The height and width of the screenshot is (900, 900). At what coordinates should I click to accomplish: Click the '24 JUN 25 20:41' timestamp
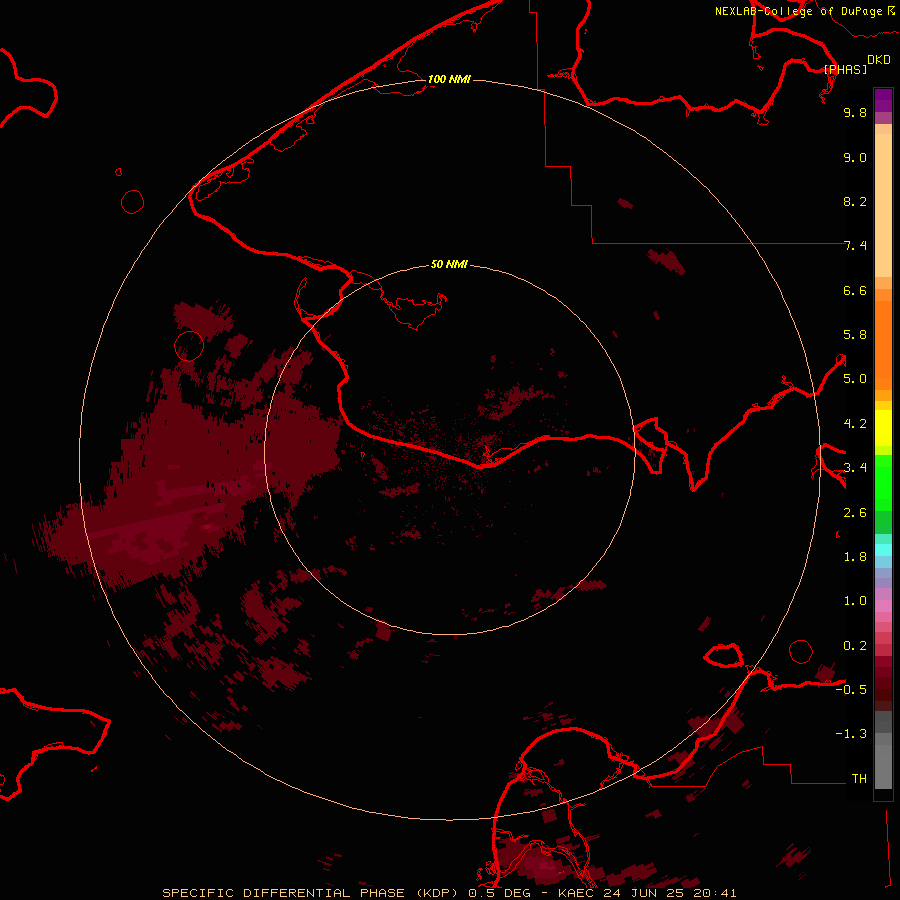tap(669, 893)
